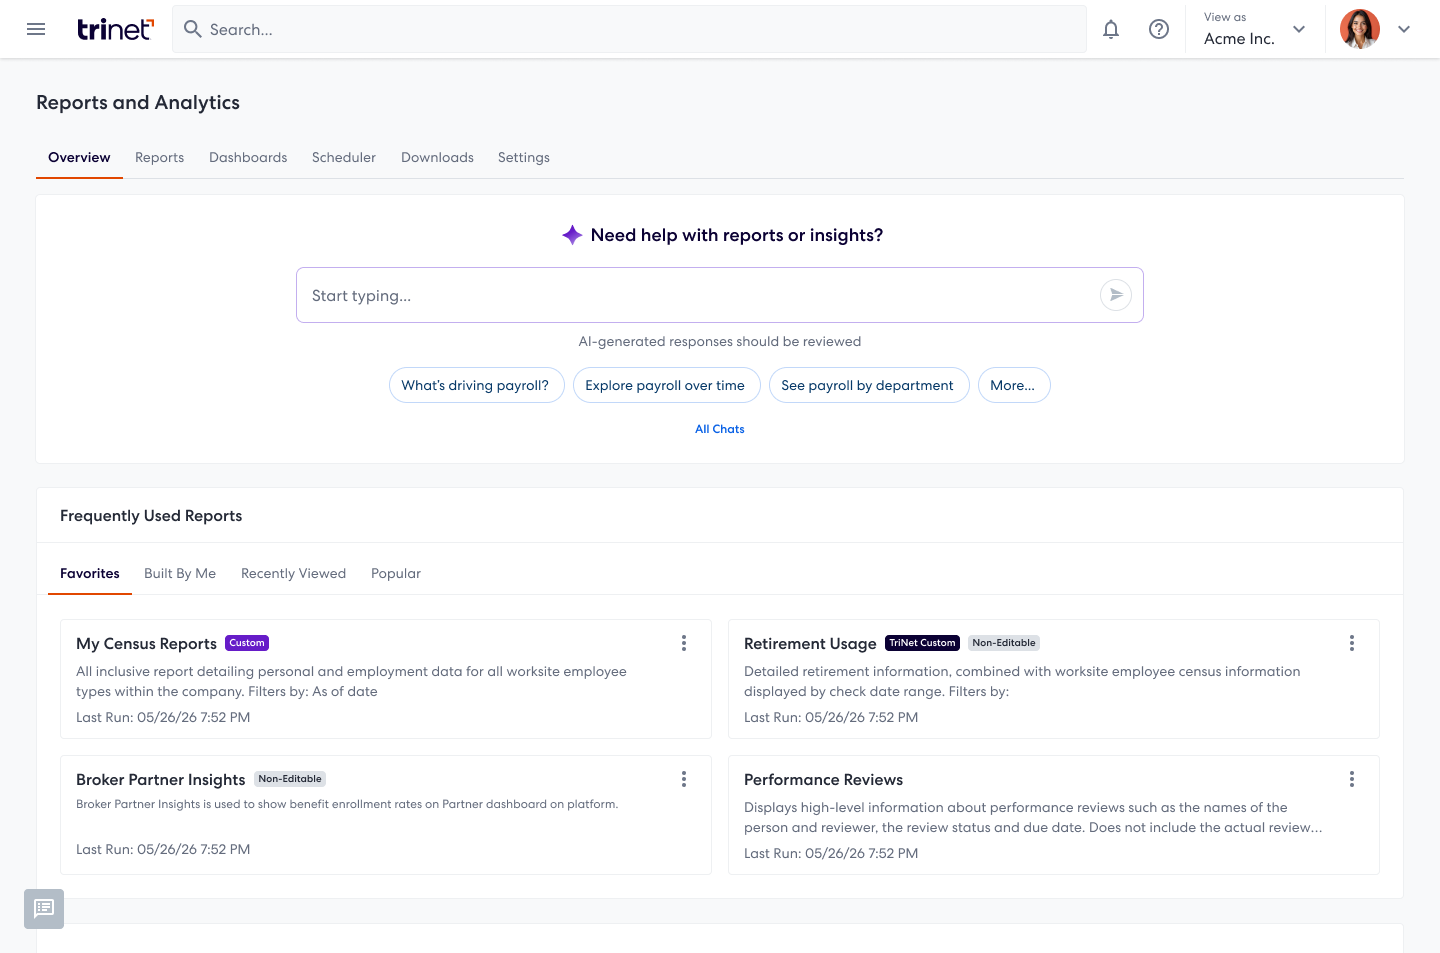Select the Overview tab

(x=79, y=157)
